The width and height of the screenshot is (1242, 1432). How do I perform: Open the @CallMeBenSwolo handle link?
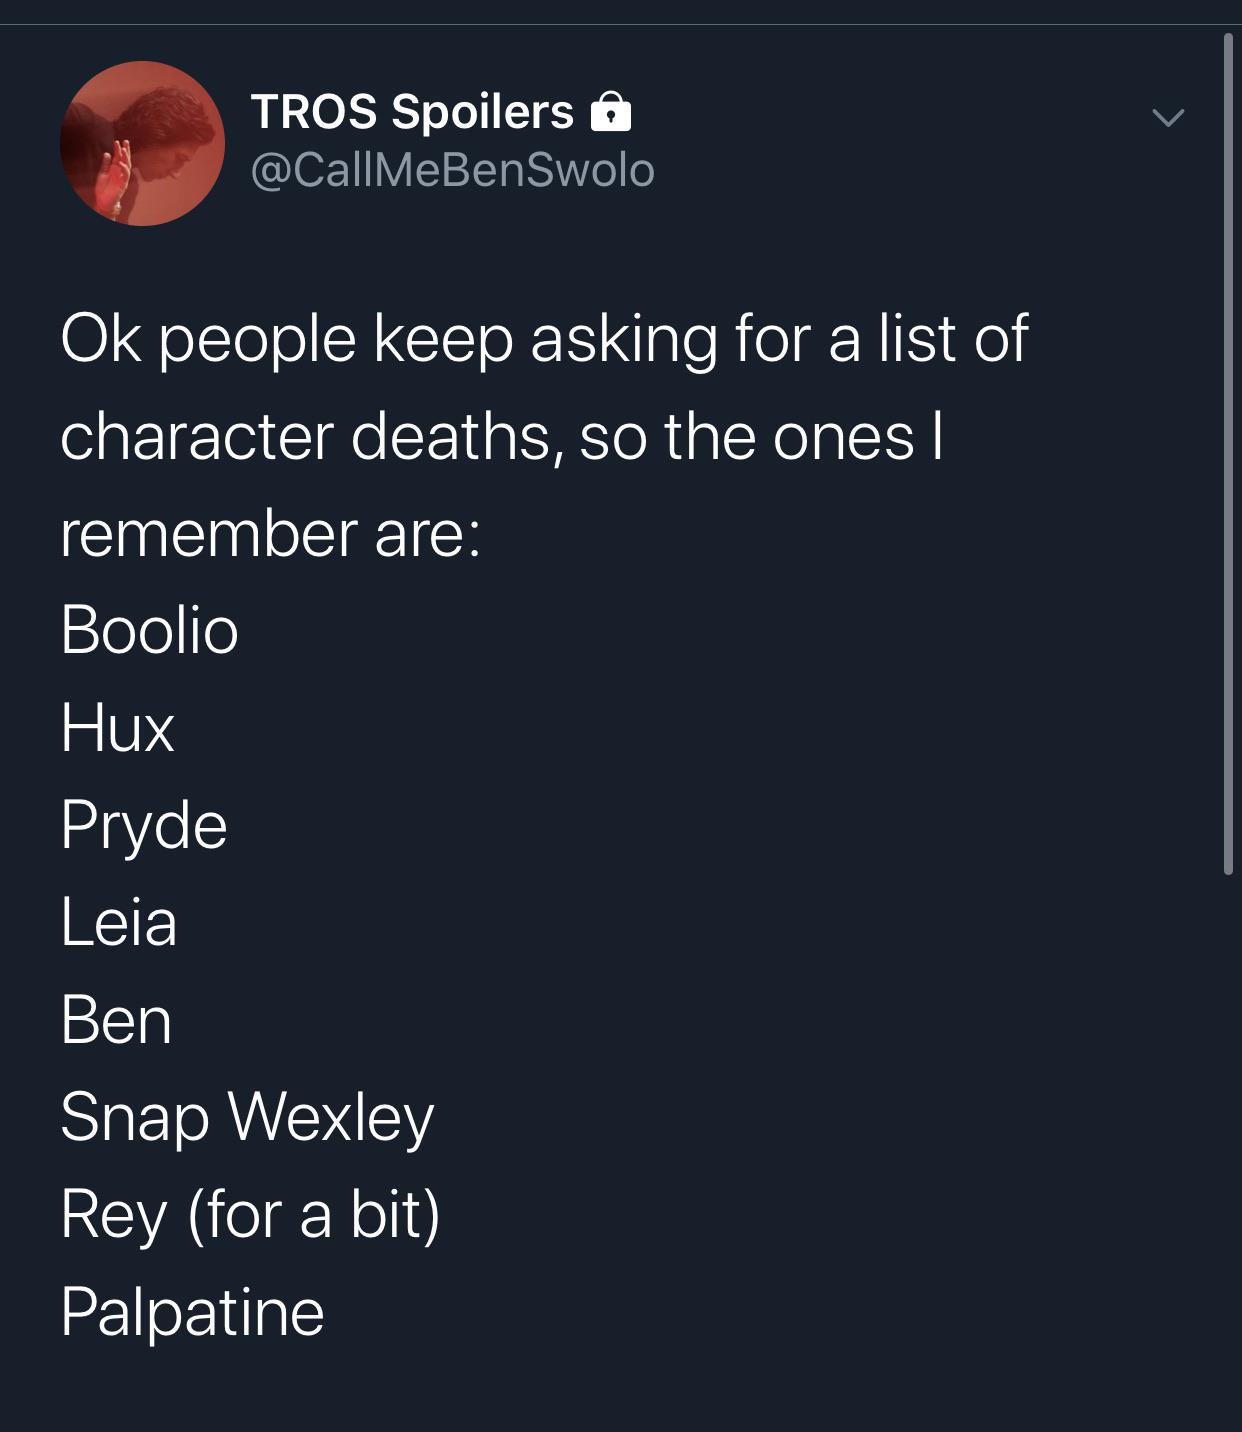point(452,170)
